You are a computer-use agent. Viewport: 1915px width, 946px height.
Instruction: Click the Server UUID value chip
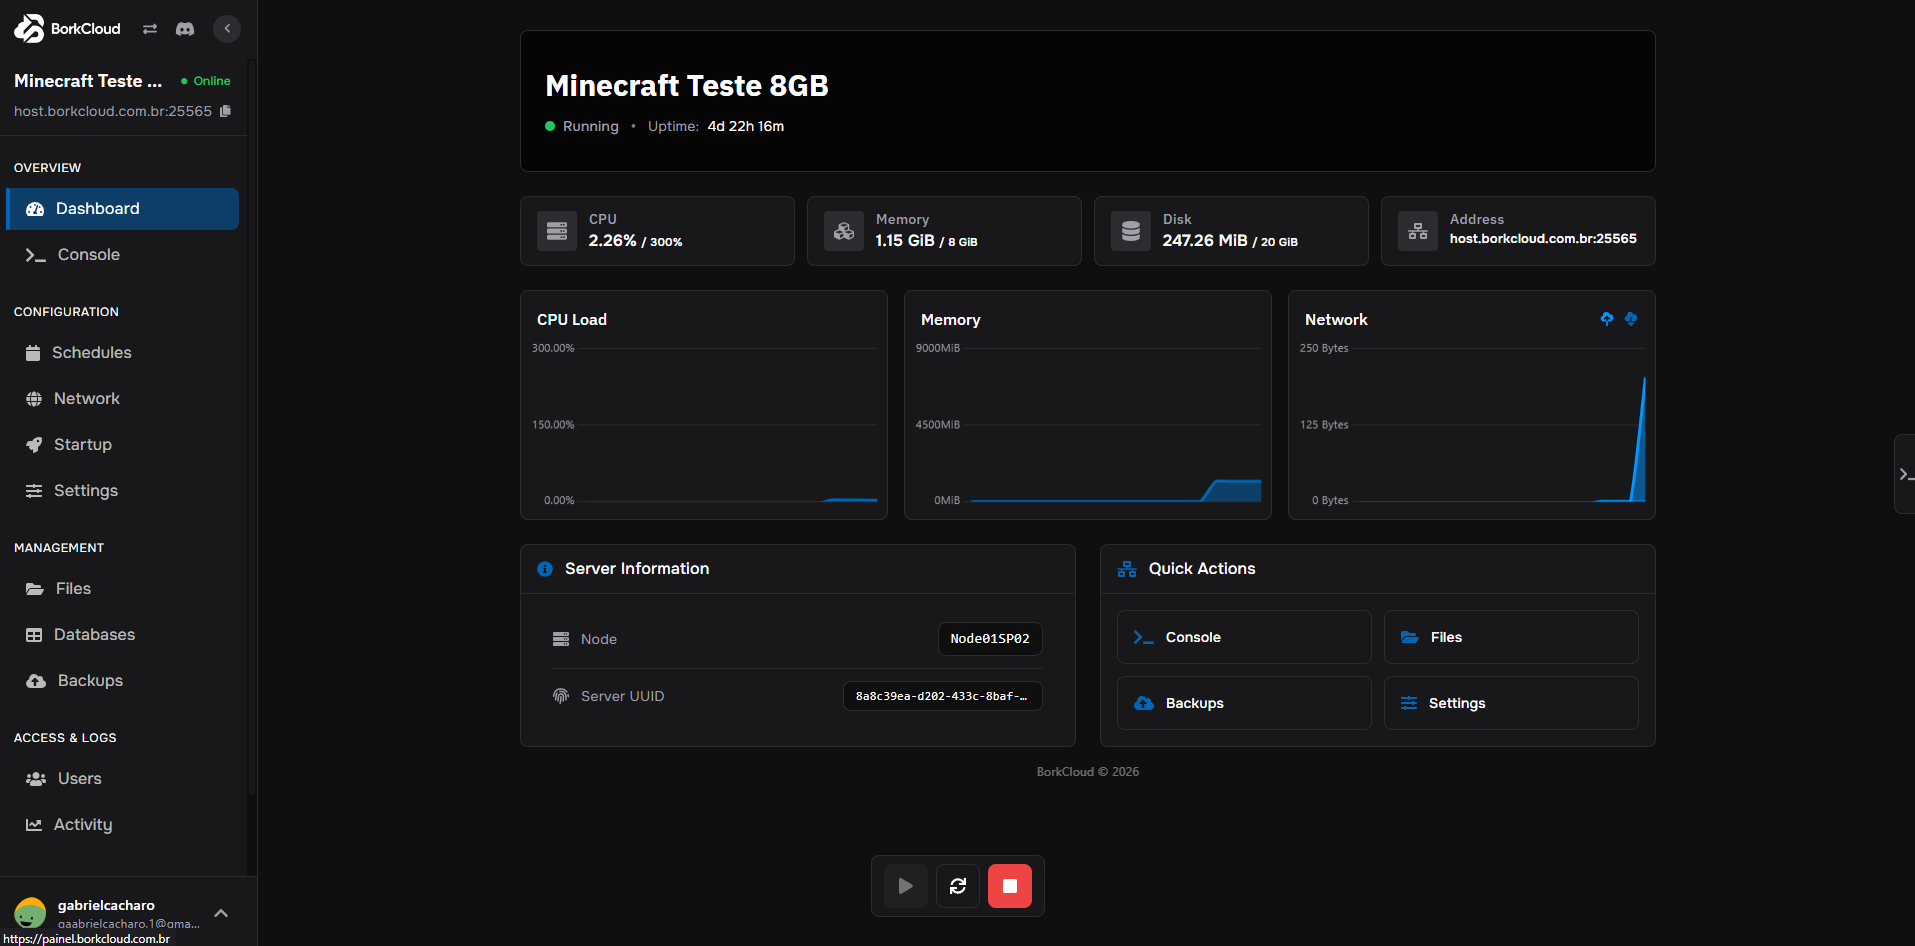point(941,696)
